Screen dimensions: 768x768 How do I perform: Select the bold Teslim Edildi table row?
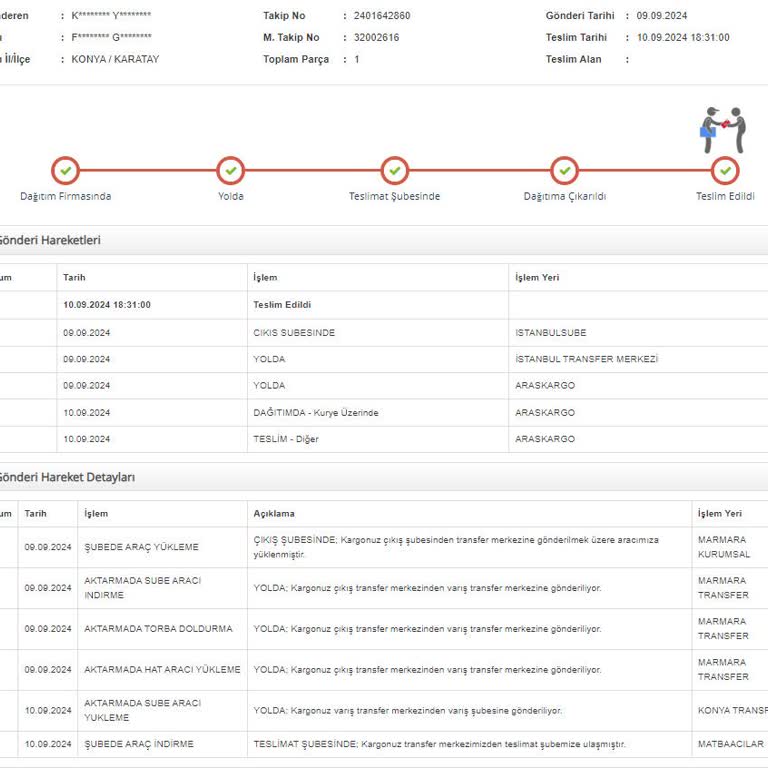(x=282, y=305)
